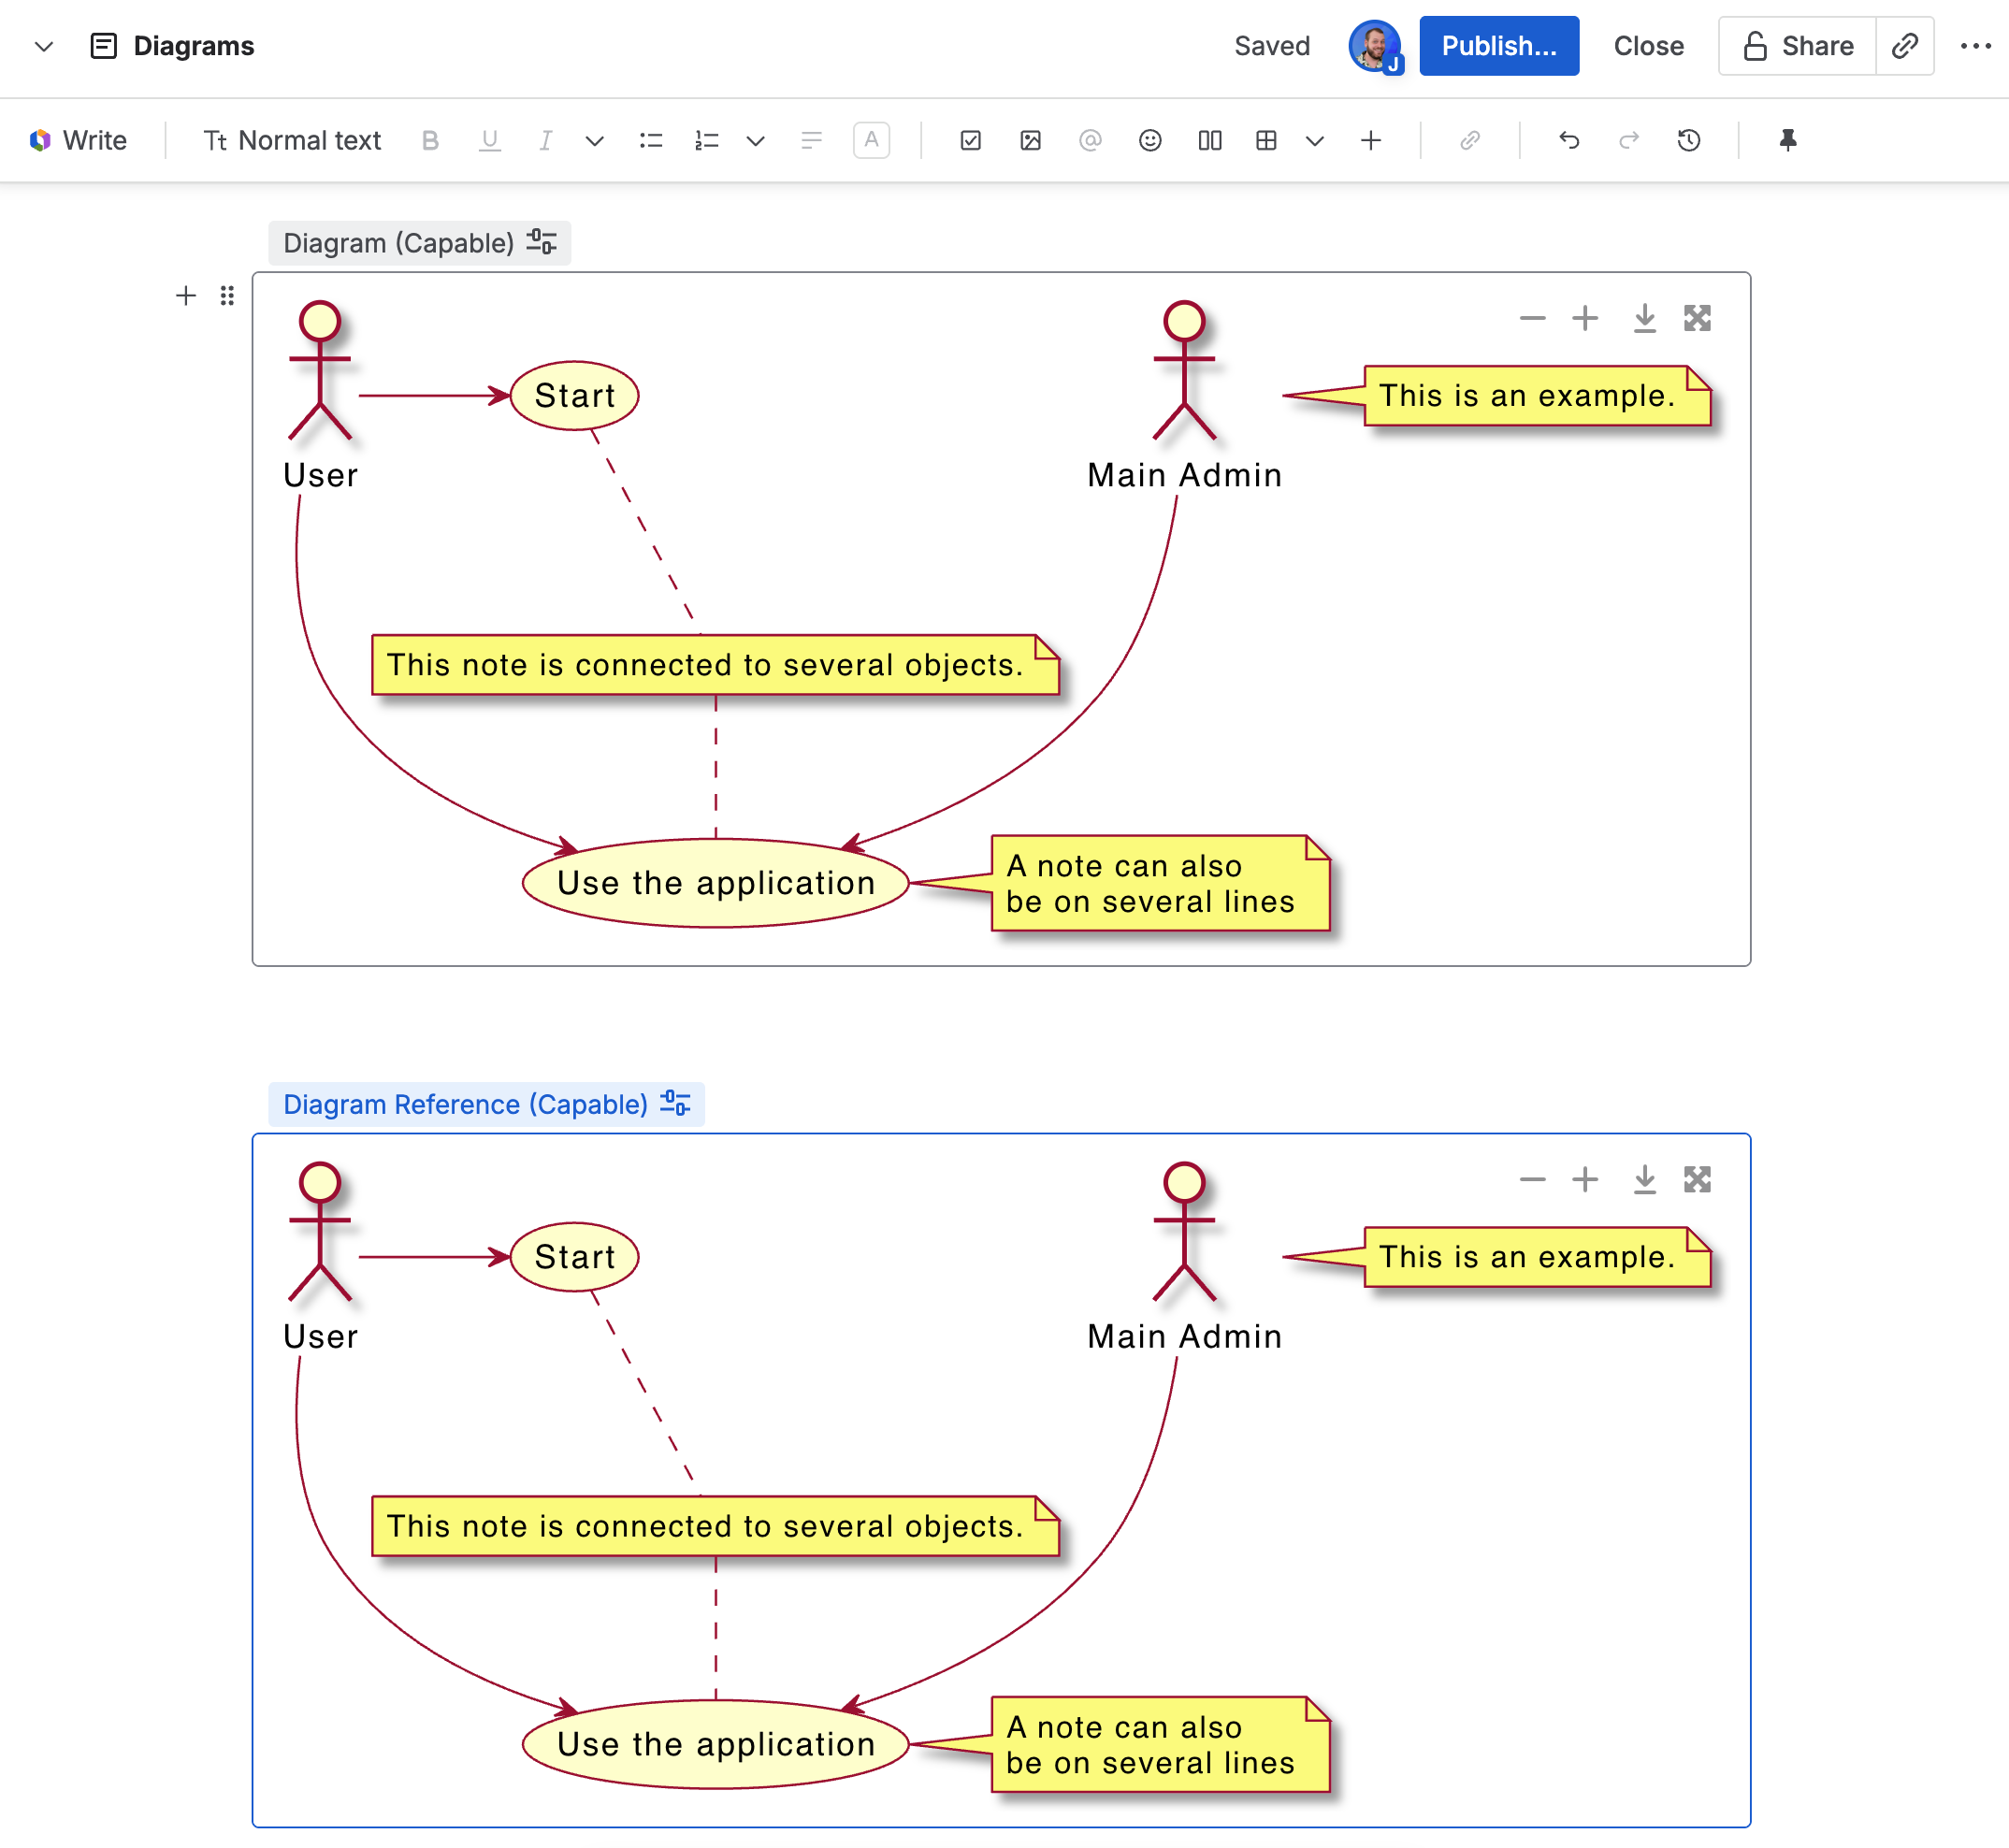This screenshot has height=1848, width=2009.
Task: Click the Share button
Action: pyautogui.click(x=1797, y=46)
